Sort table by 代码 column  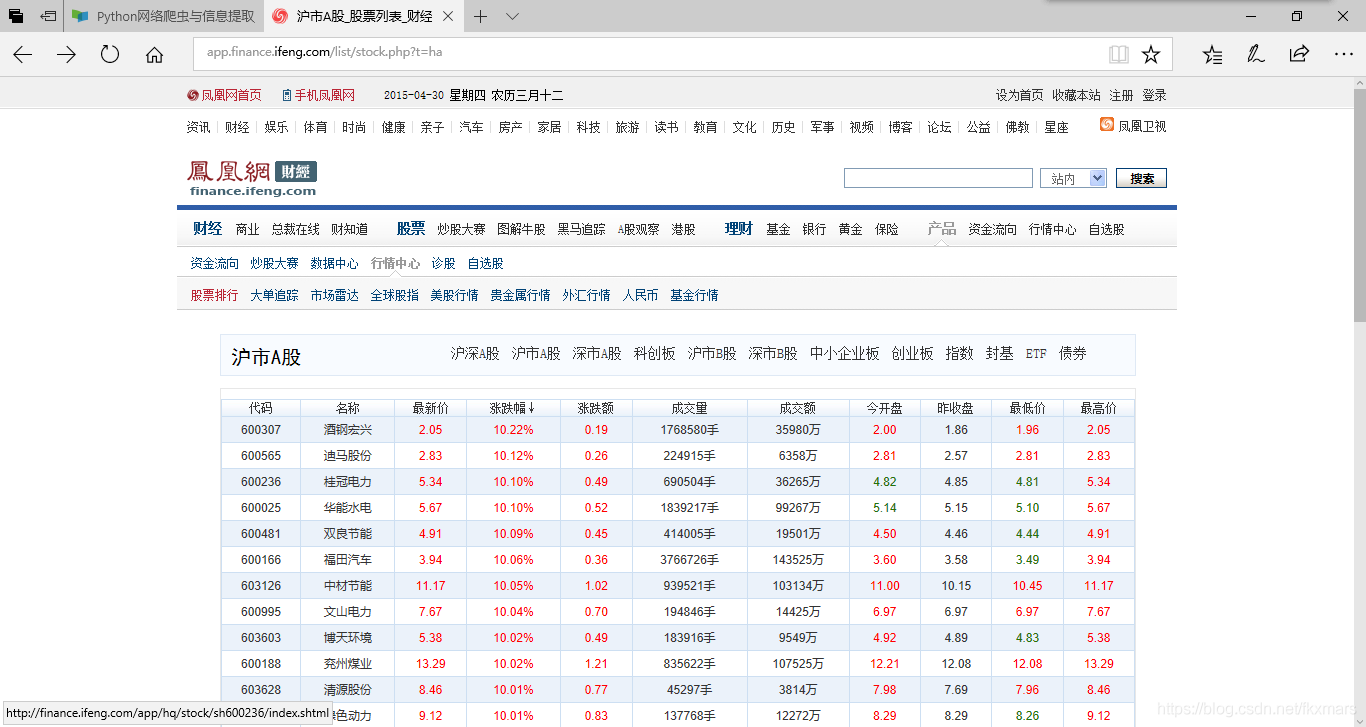tap(260, 408)
